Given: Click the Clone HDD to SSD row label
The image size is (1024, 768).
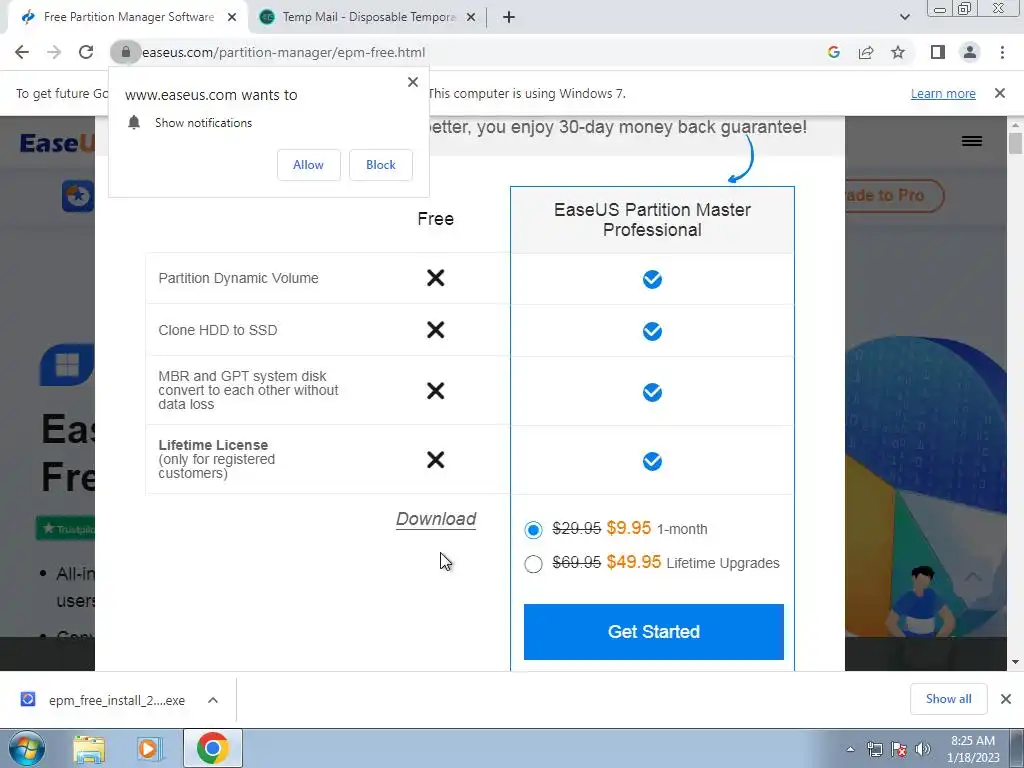Looking at the screenshot, I should coord(217,330).
